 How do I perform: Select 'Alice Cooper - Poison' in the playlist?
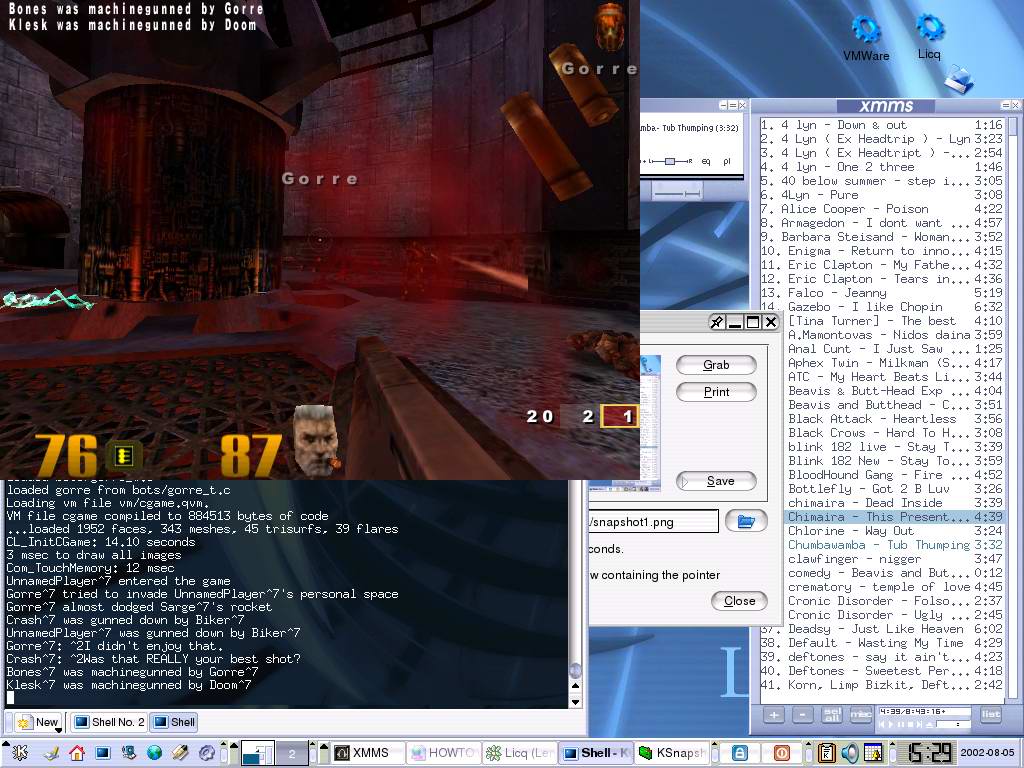coord(882,209)
